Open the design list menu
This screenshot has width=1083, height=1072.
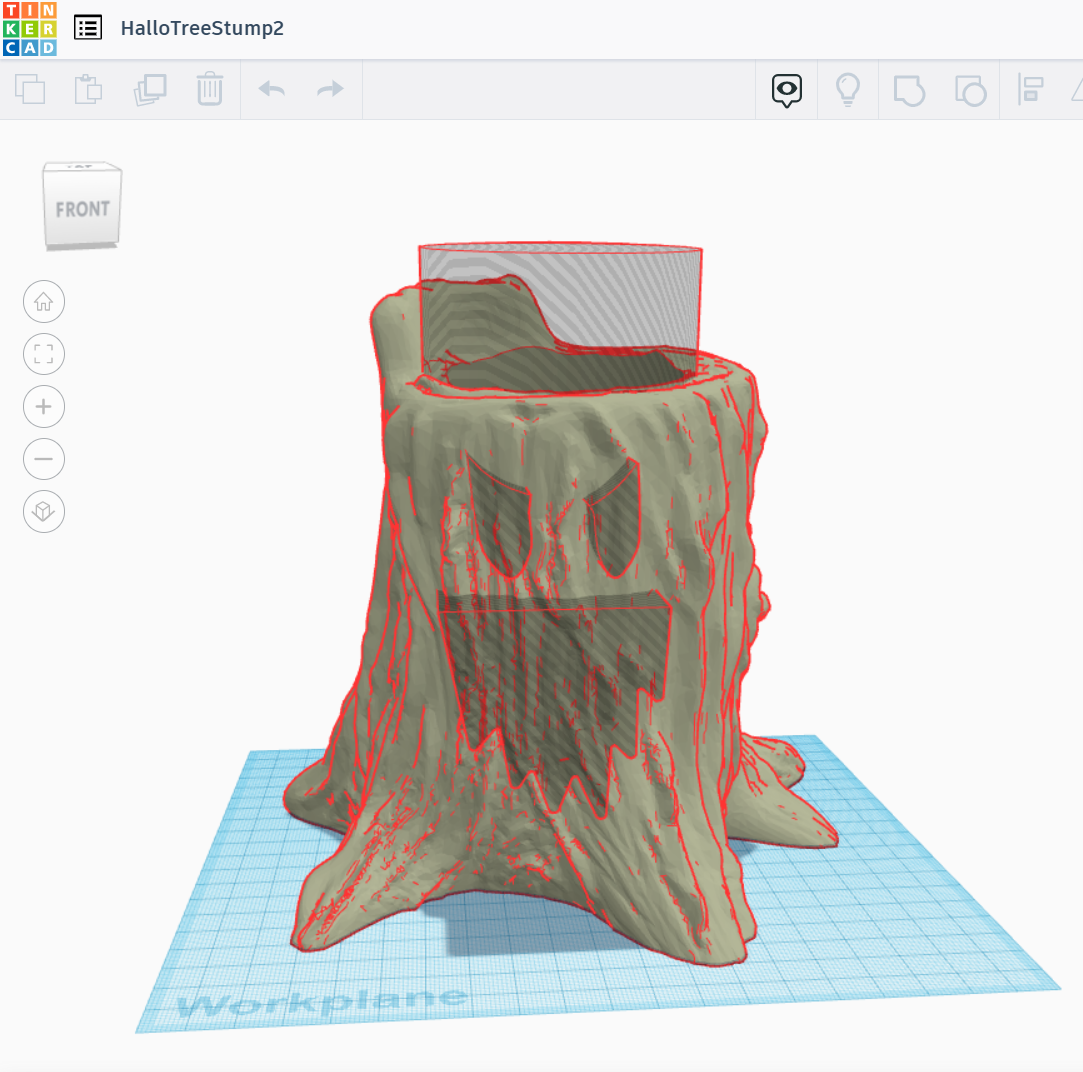[88, 27]
